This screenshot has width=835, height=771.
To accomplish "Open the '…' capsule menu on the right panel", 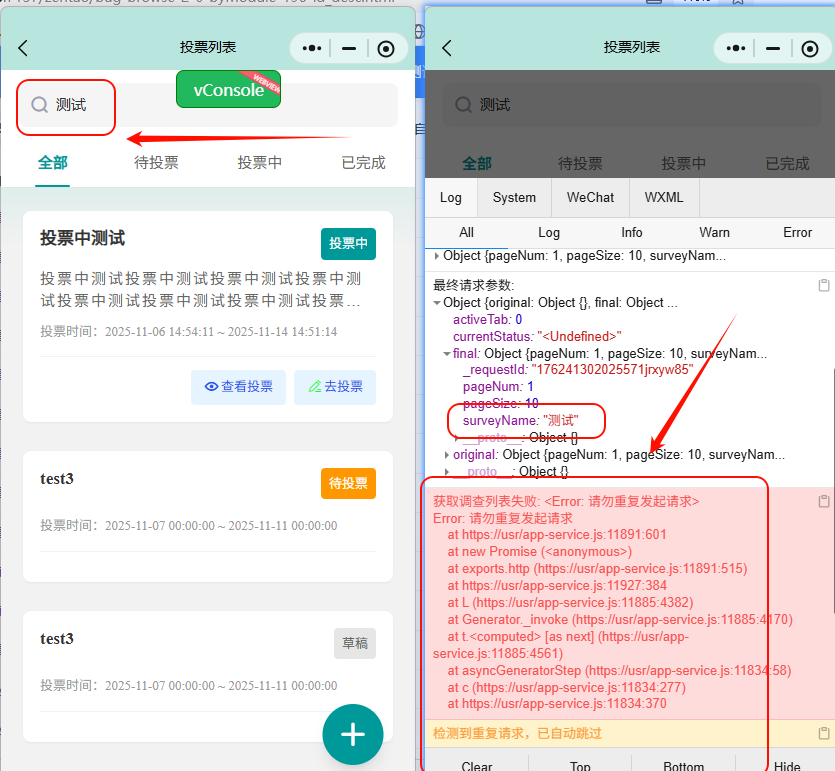I will pyautogui.click(x=735, y=48).
